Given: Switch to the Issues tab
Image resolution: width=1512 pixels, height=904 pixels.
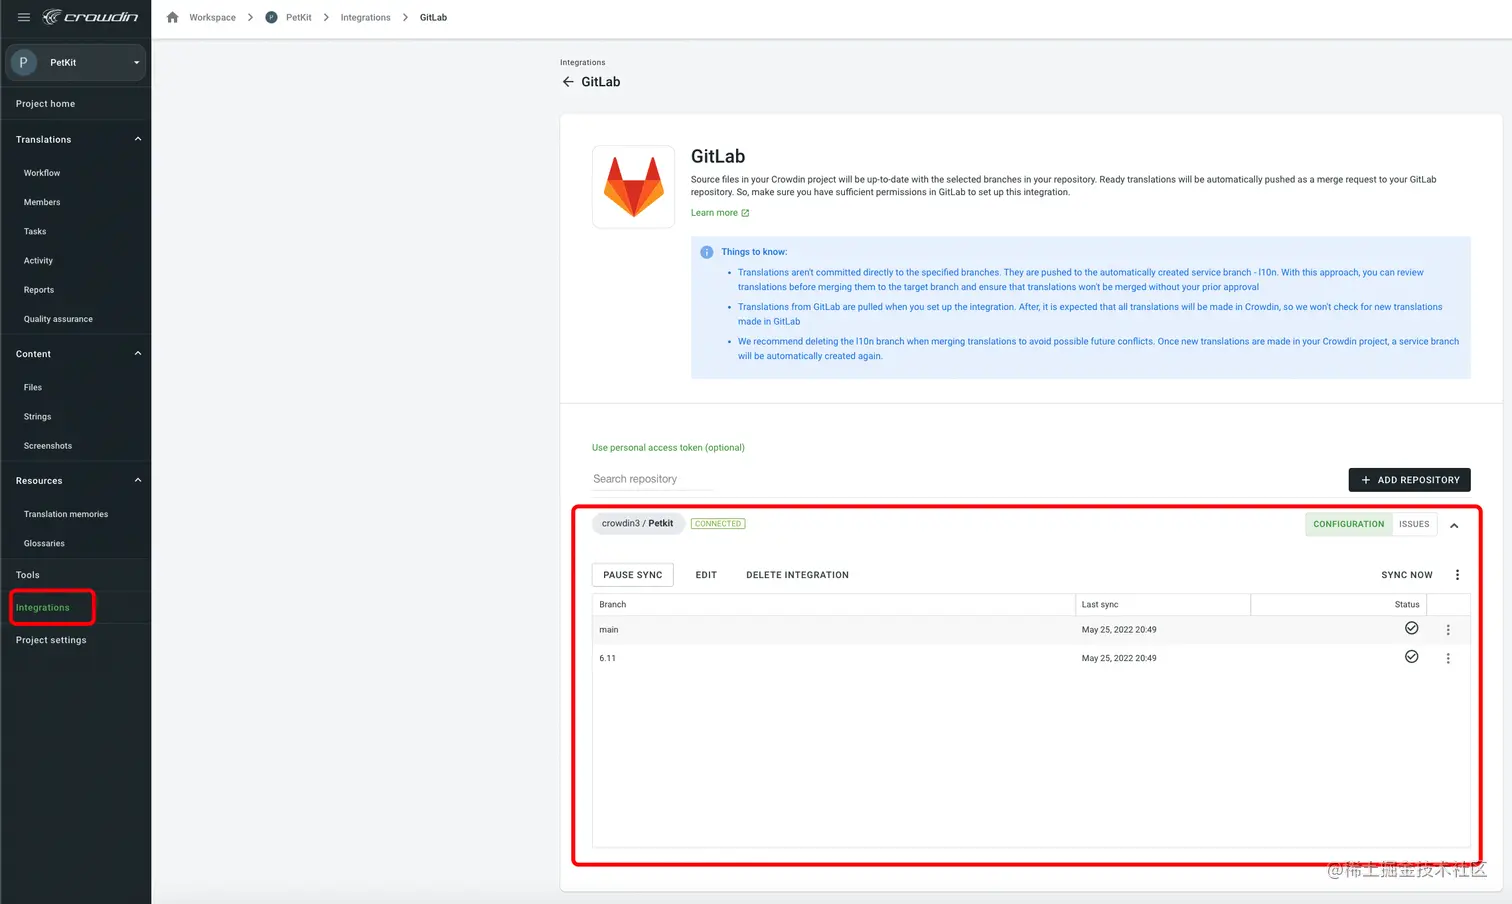Looking at the screenshot, I should click(x=1414, y=524).
